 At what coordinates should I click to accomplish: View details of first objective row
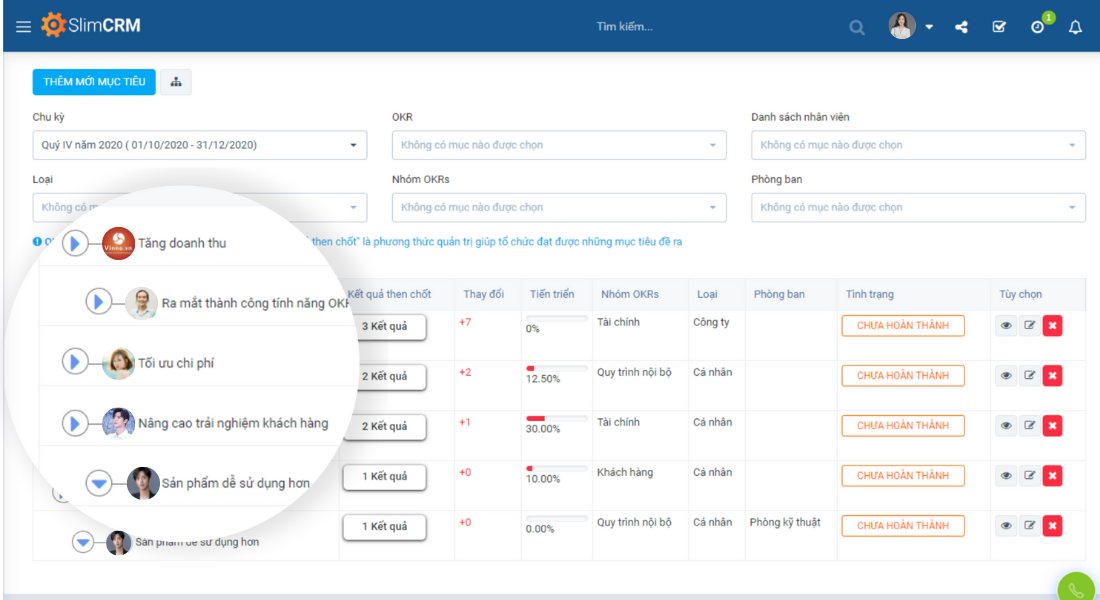click(x=1006, y=326)
